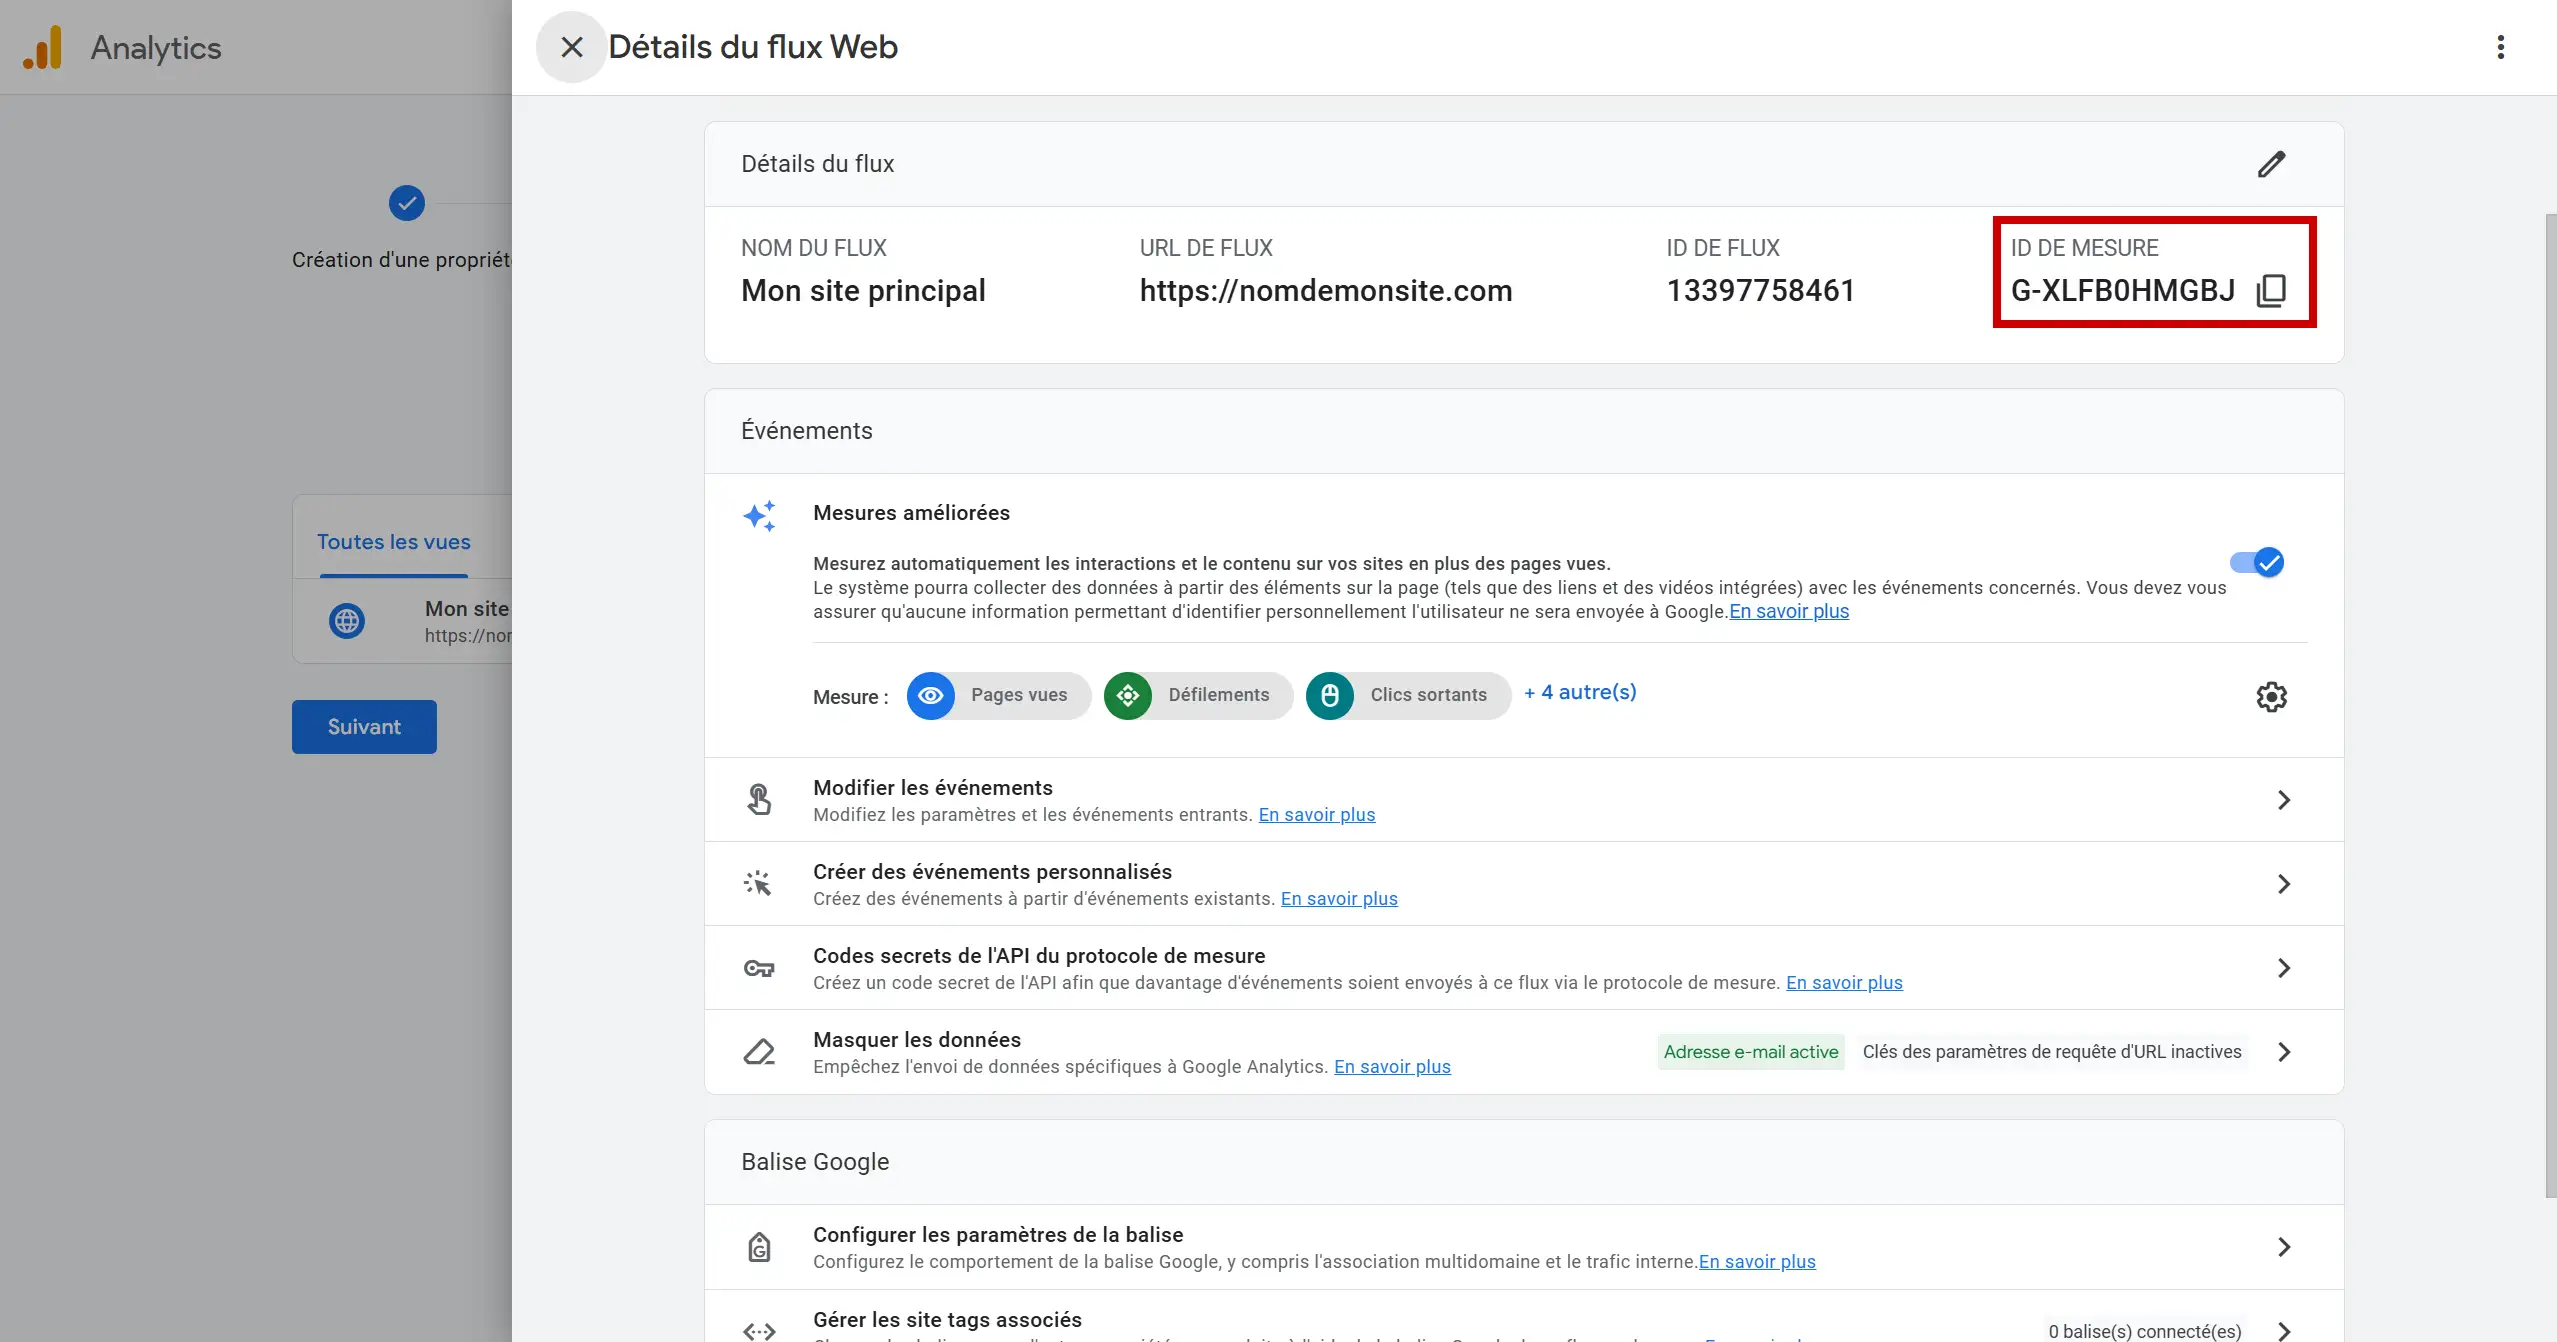Disable the Mesures améliorées toggle

(2258, 563)
